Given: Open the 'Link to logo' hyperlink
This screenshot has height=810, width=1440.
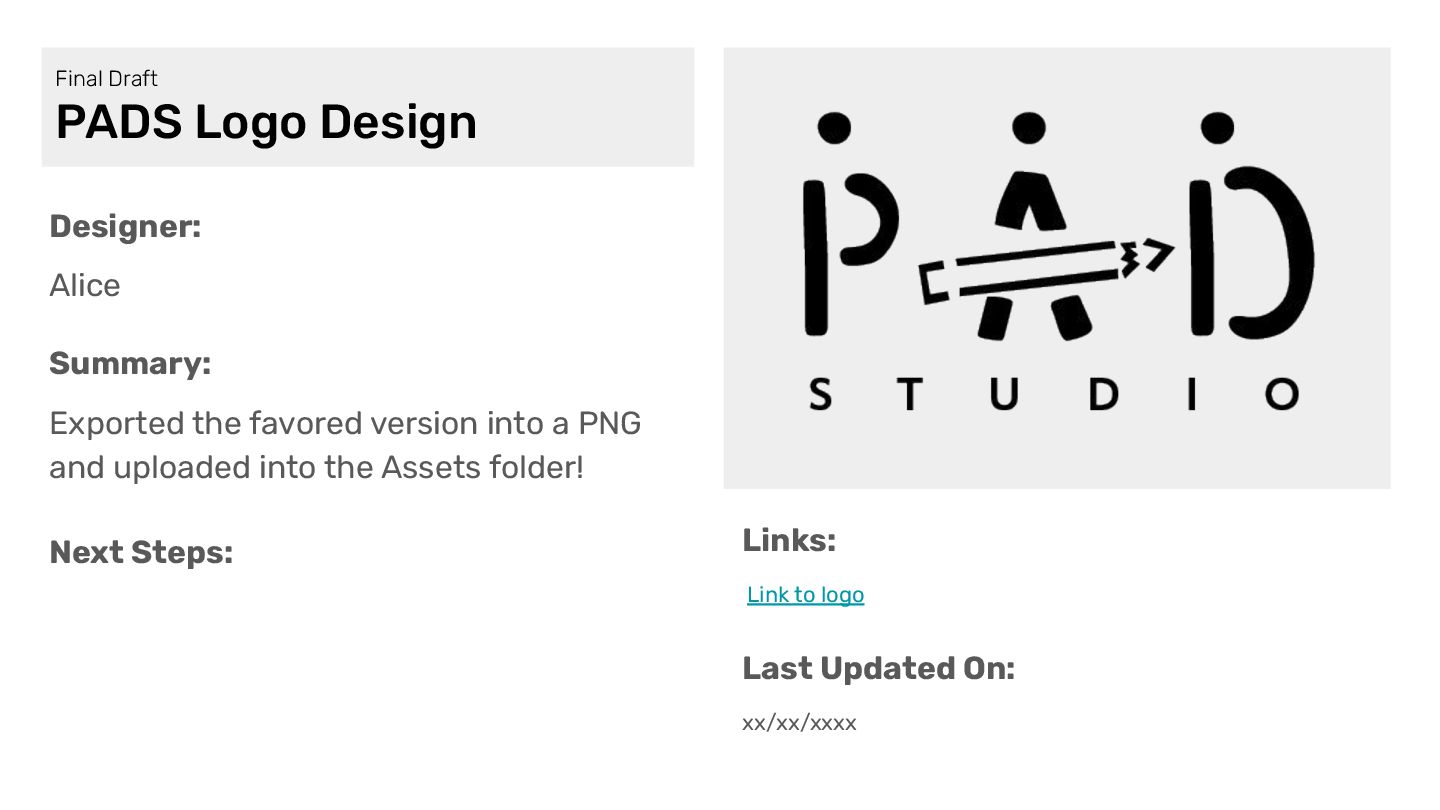Looking at the screenshot, I should 805,595.
